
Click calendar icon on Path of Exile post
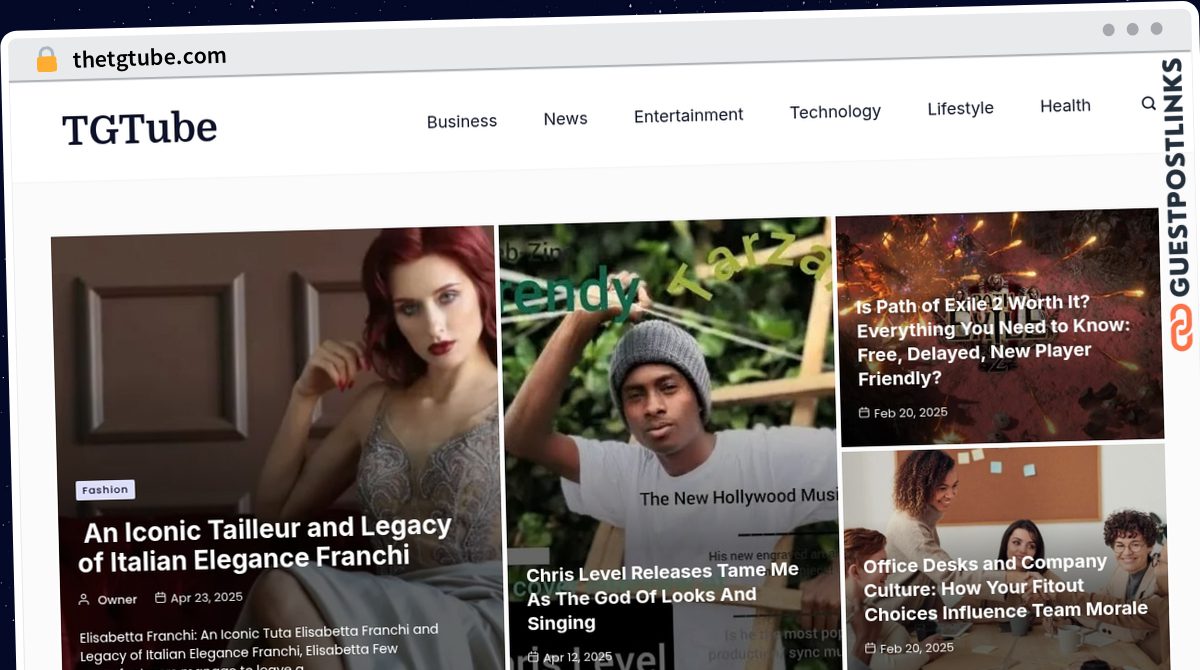(x=864, y=412)
